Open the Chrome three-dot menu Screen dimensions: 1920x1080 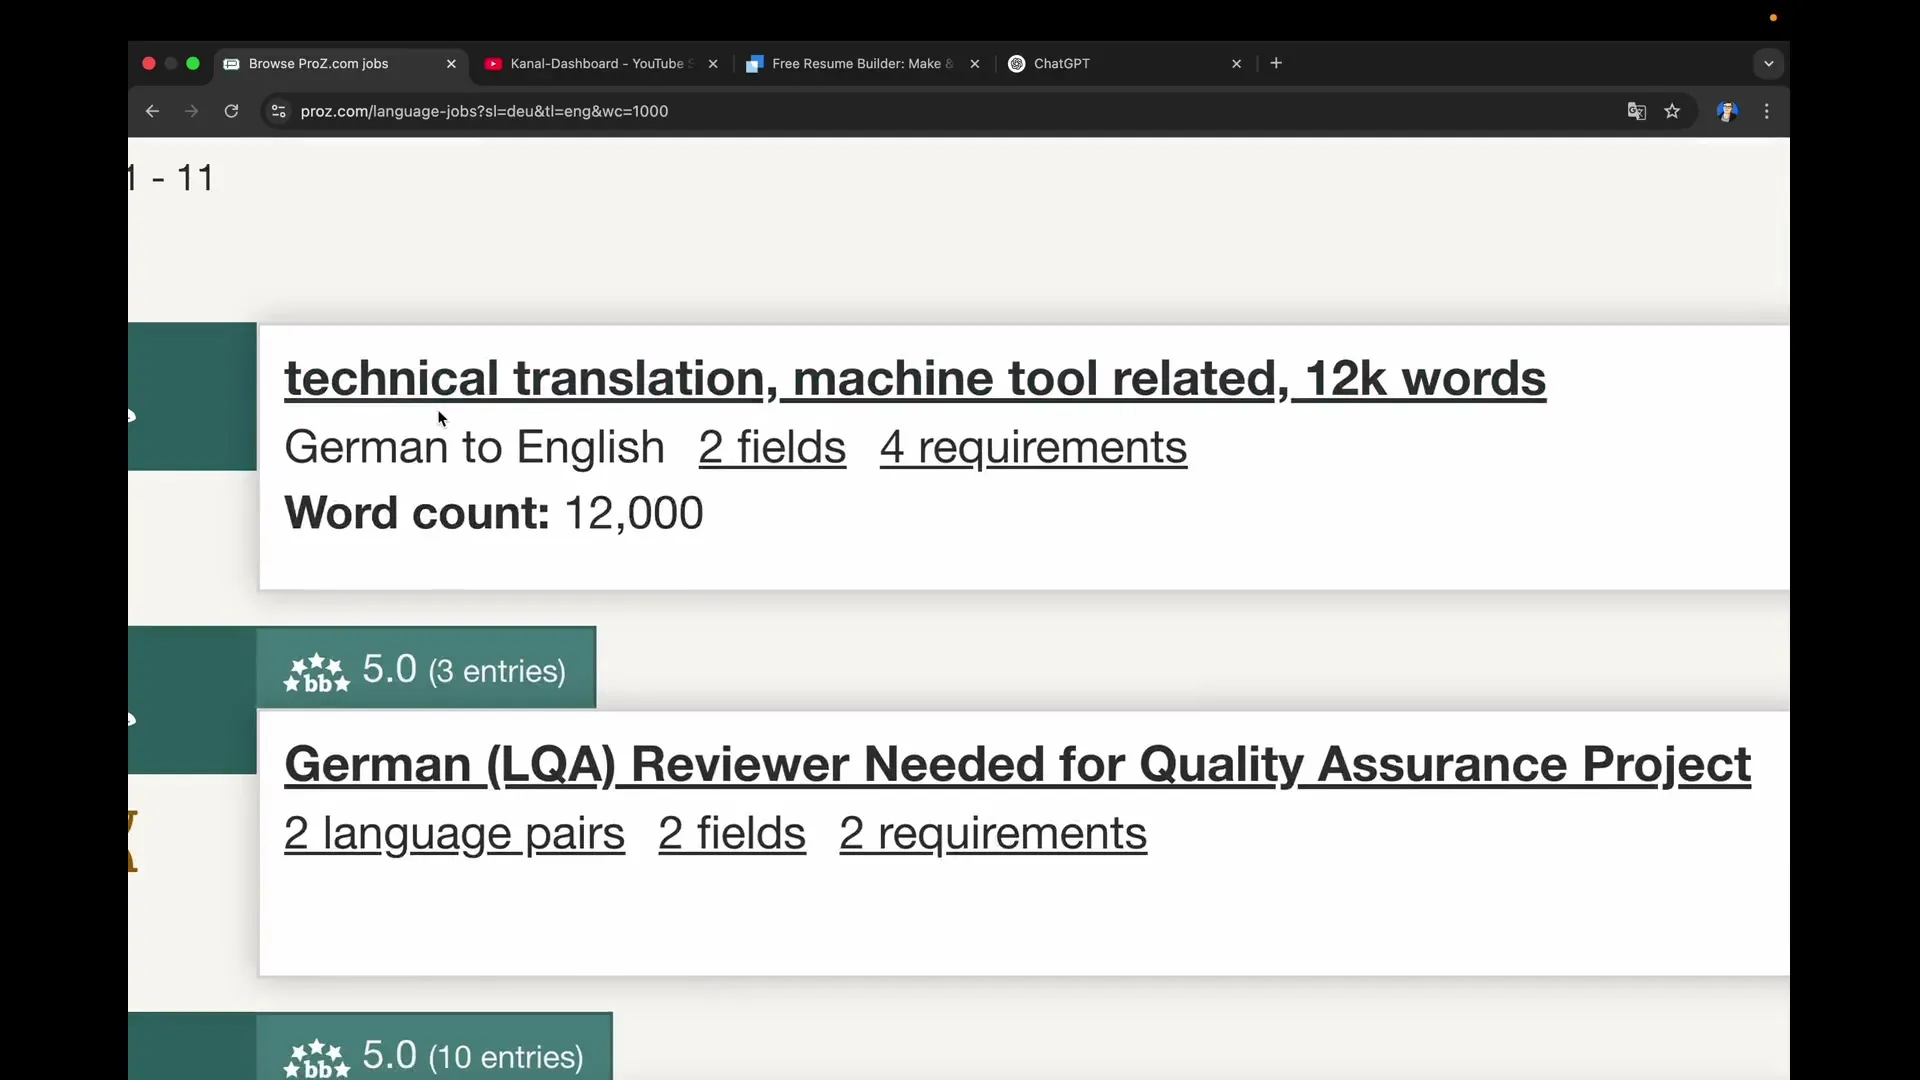tap(1767, 111)
